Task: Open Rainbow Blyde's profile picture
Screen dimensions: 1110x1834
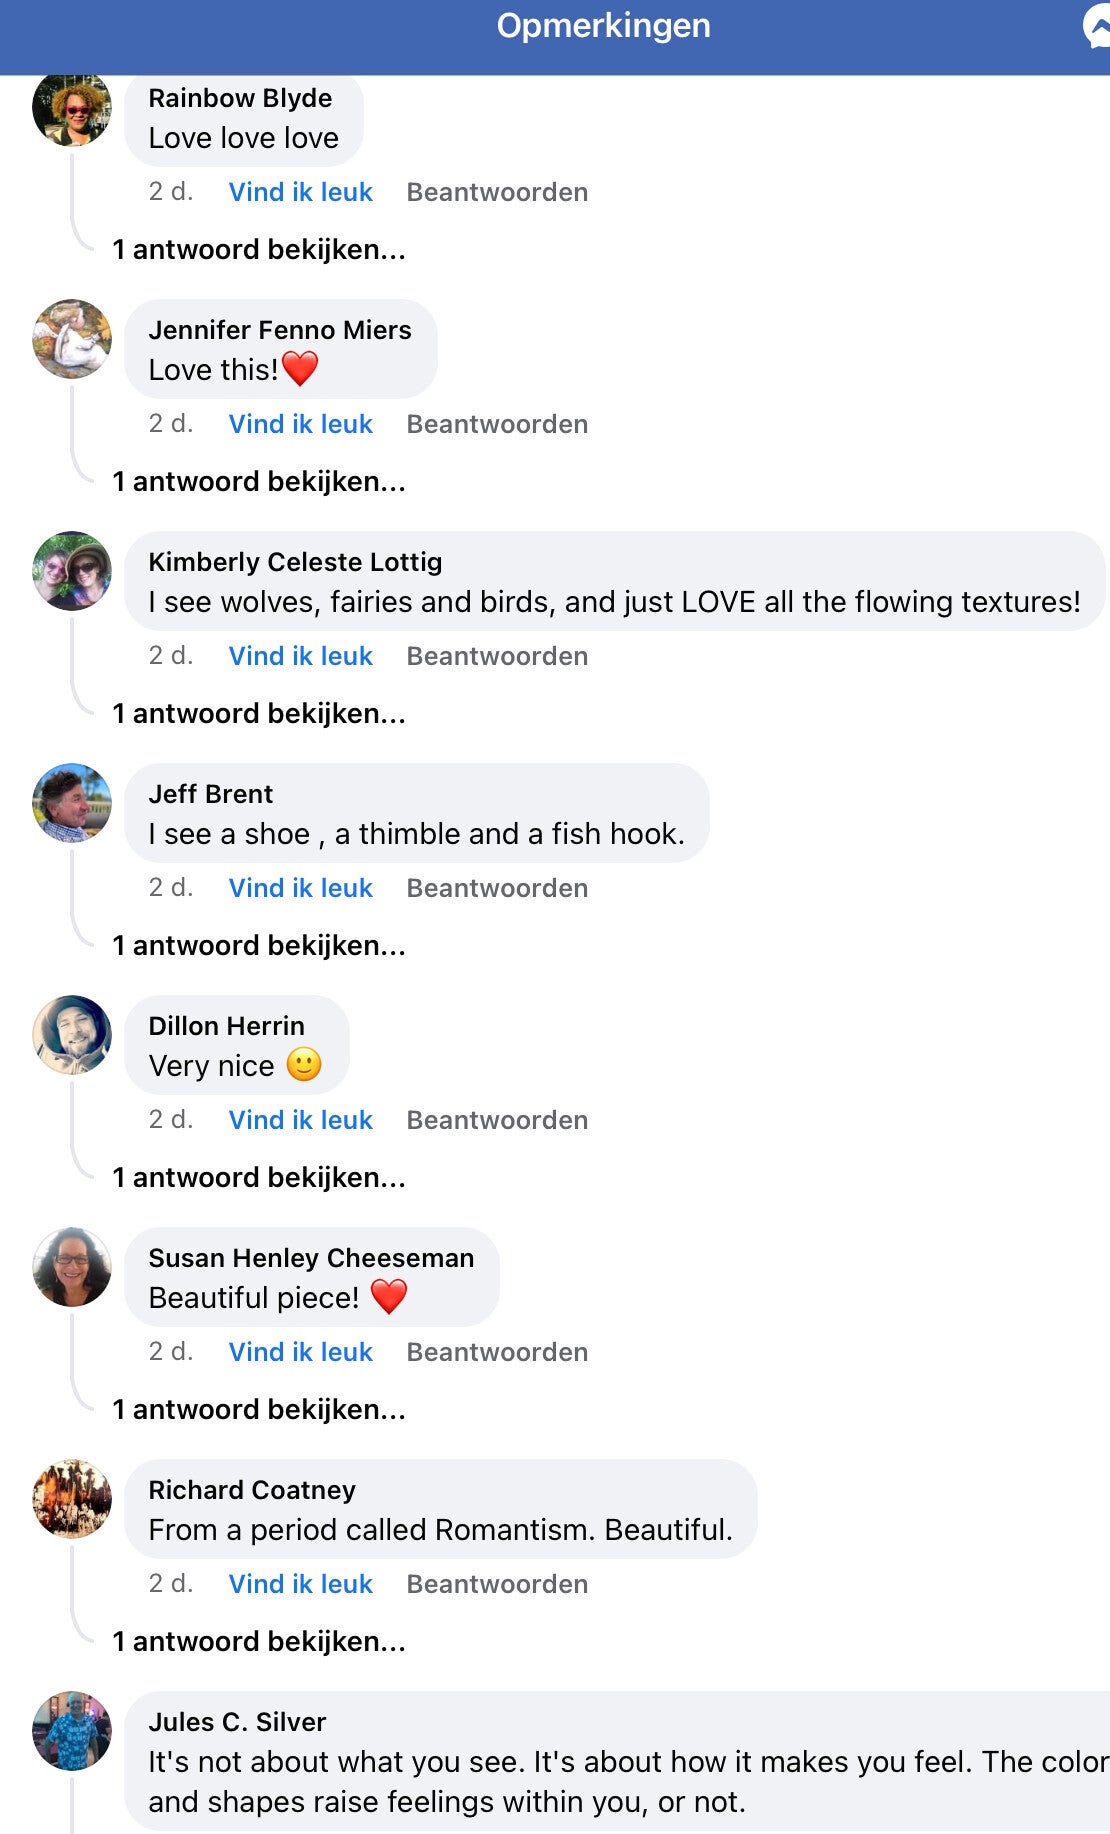Action: pyautogui.click(x=72, y=108)
